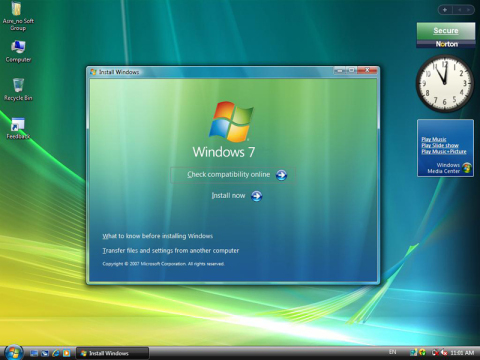The height and width of the screenshot is (360, 480).
Task: Launch Internet Explorer from Quick Launch
Action: (x=56, y=353)
